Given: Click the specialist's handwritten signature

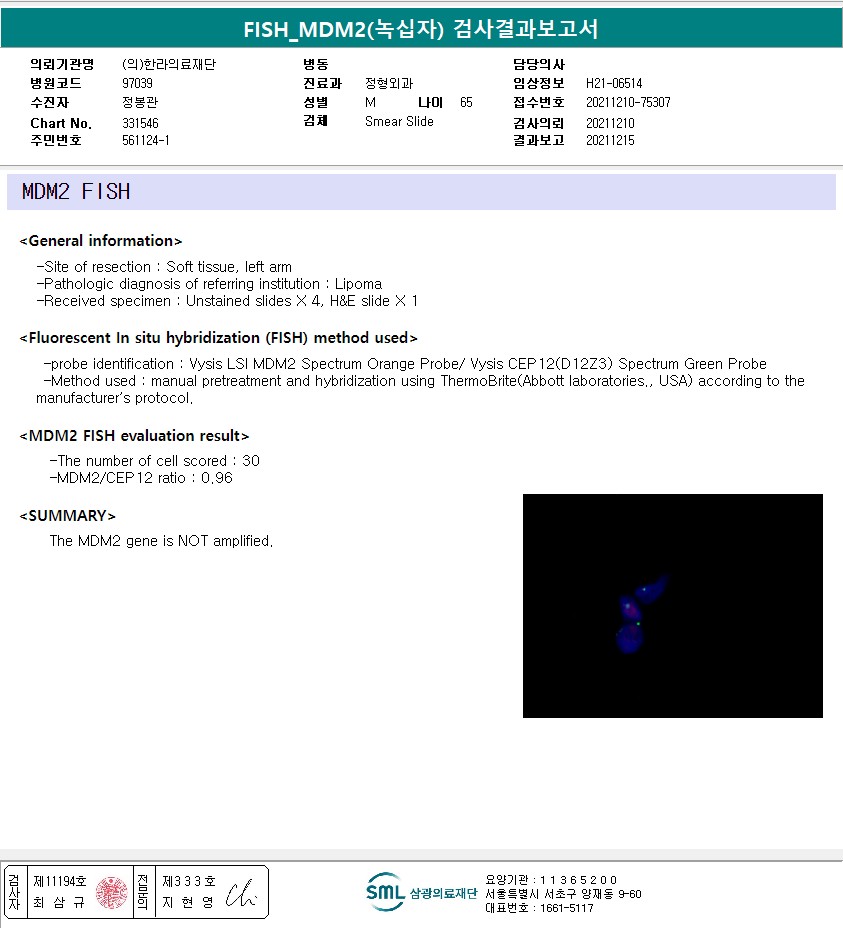Looking at the screenshot, I should pyautogui.click(x=241, y=893).
